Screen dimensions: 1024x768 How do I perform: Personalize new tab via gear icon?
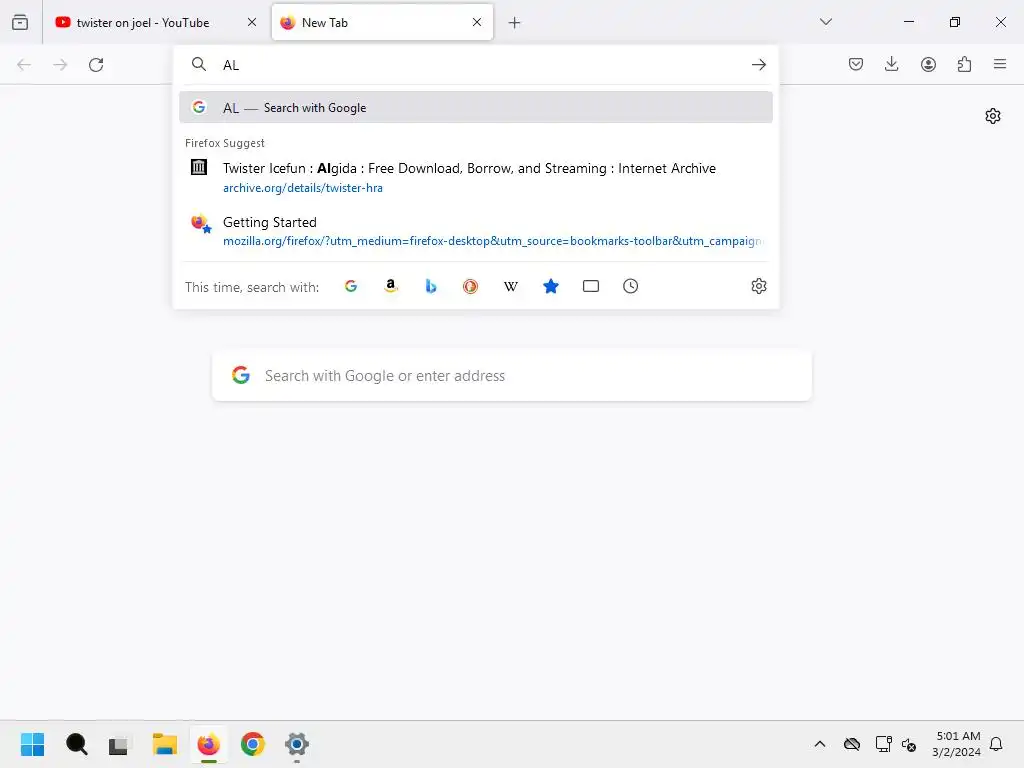[993, 116]
